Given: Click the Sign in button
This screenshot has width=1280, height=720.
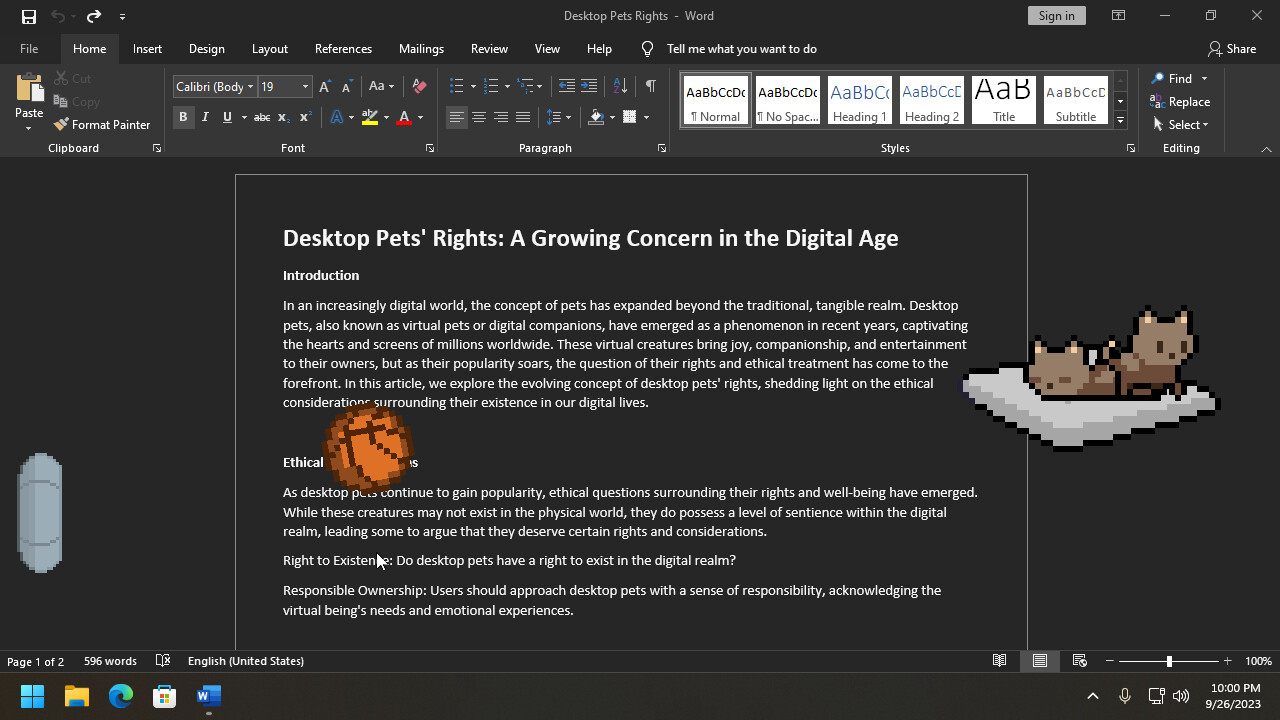Looking at the screenshot, I should [1056, 15].
